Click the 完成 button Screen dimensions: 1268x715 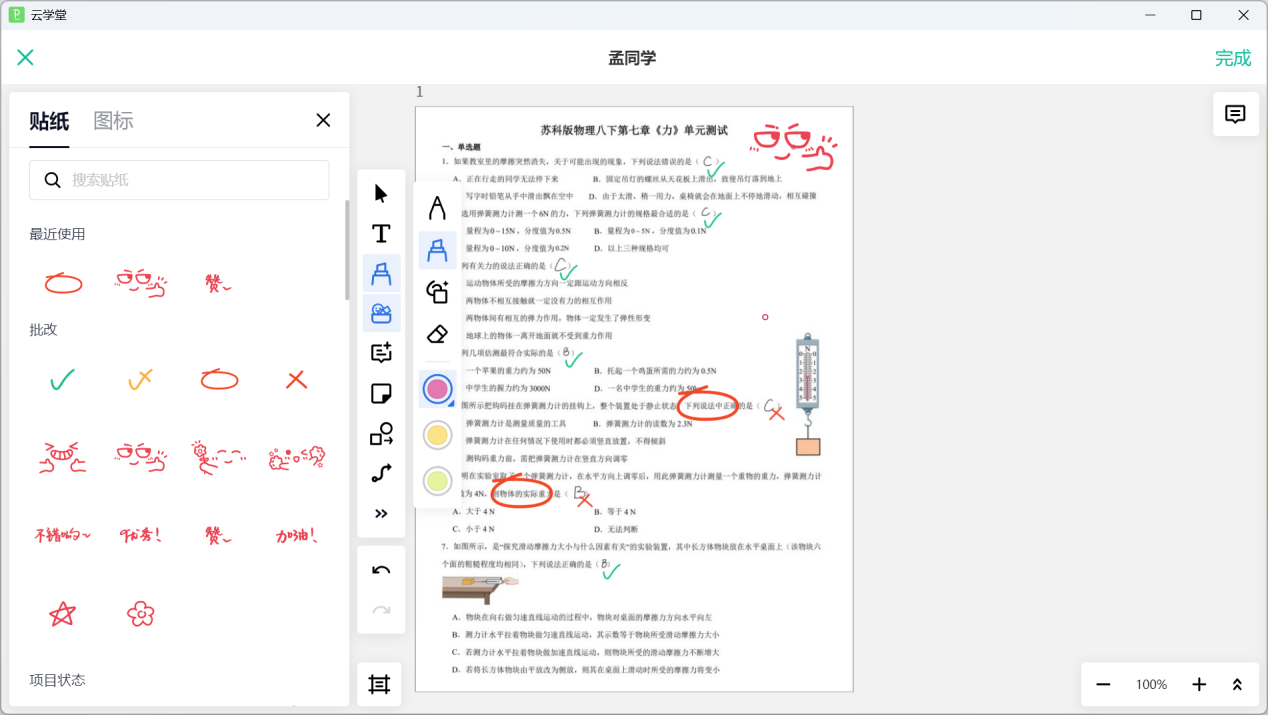click(x=1233, y=58)
